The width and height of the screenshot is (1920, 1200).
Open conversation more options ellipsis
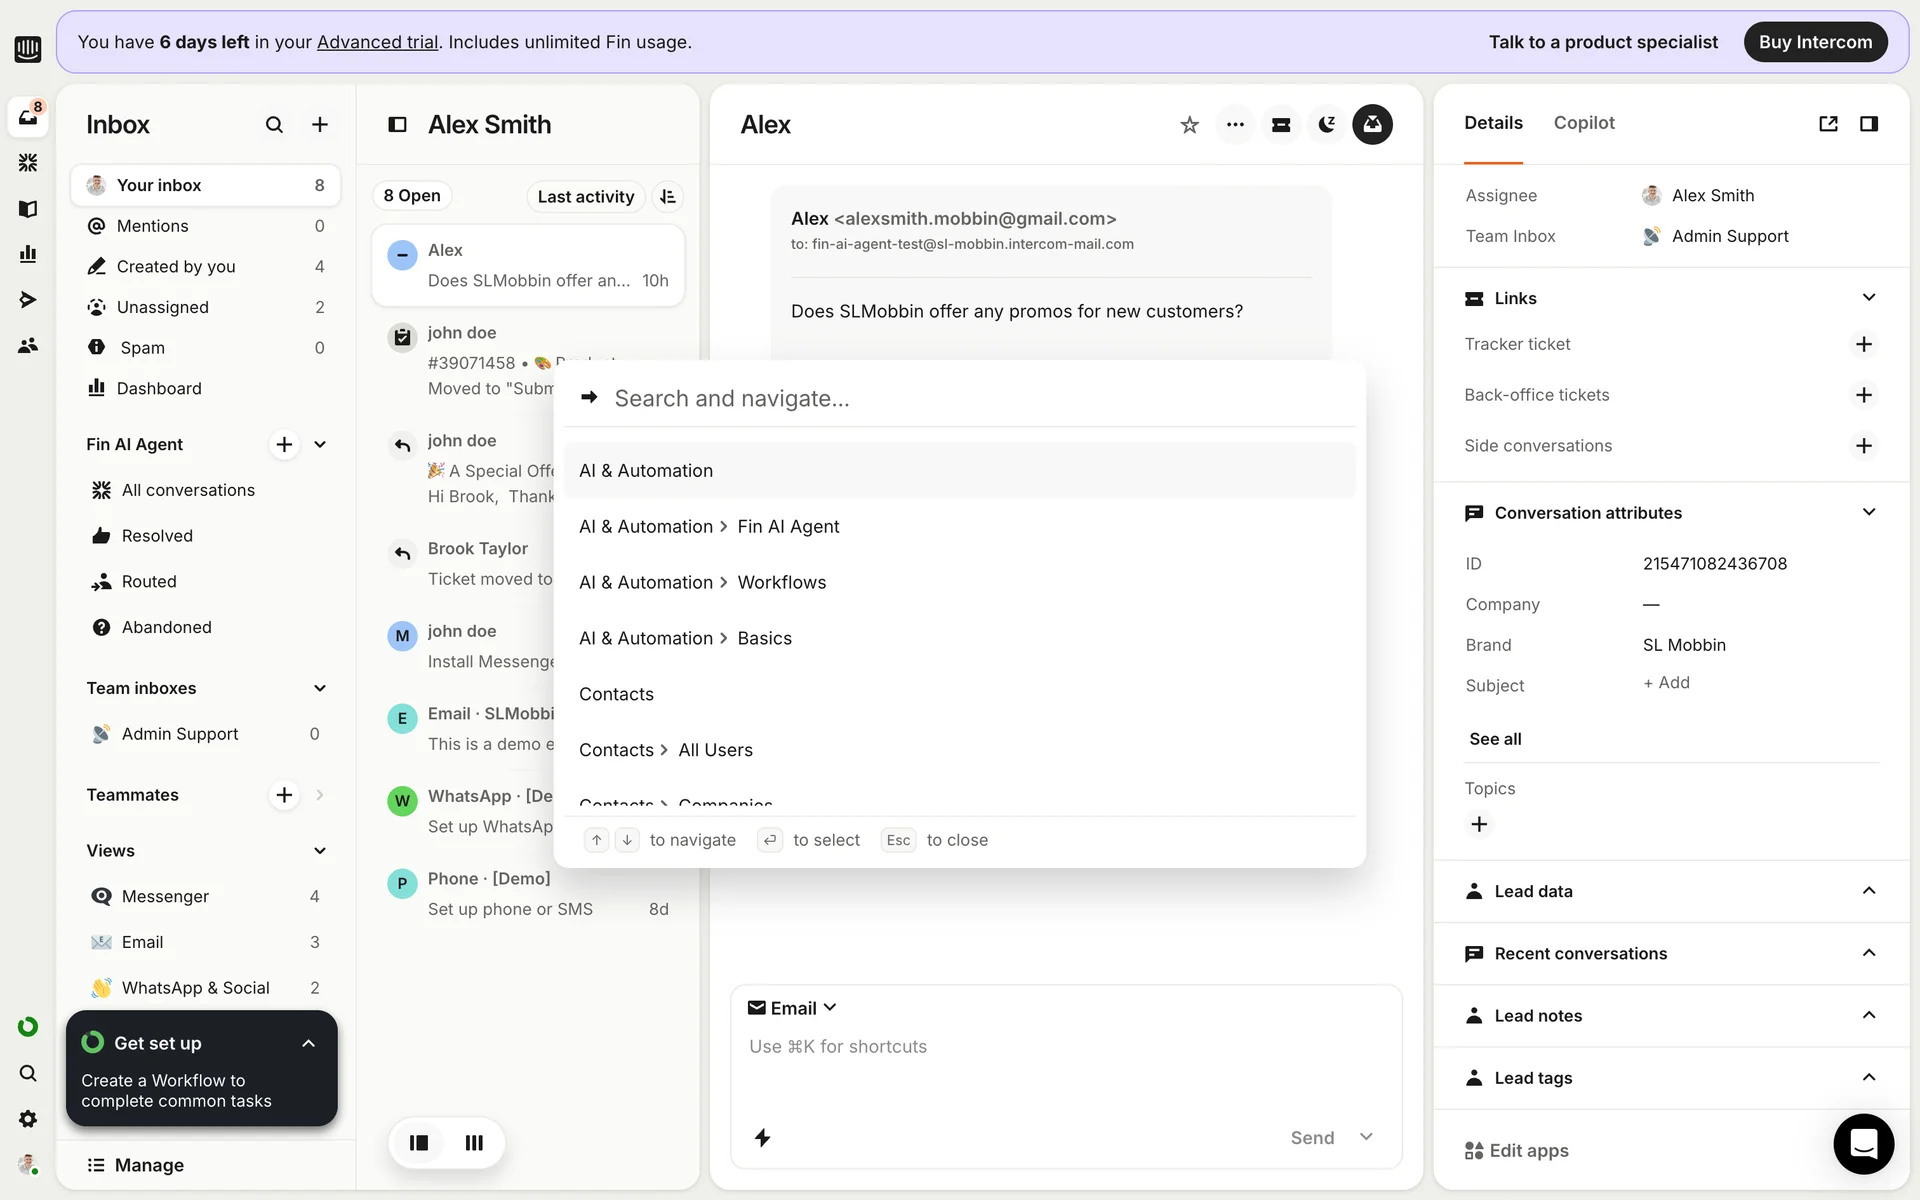[1235, 125]
